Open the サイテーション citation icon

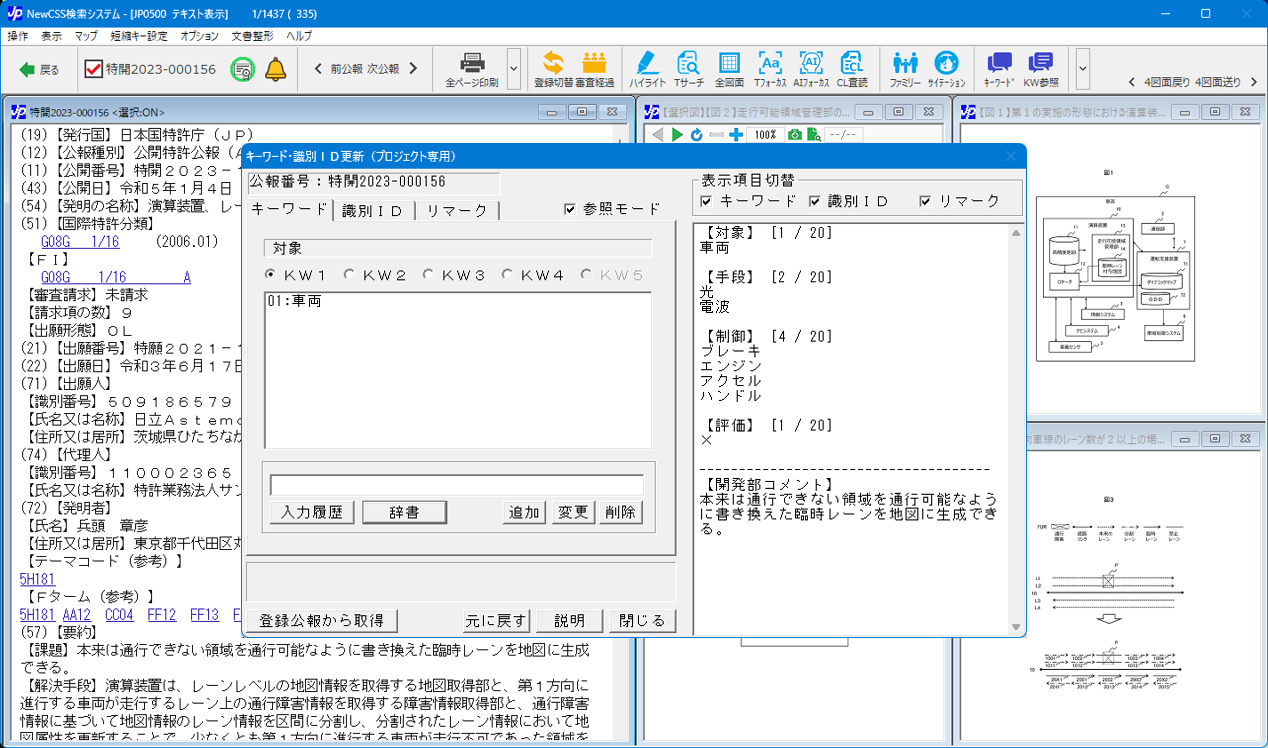point(946,69)
